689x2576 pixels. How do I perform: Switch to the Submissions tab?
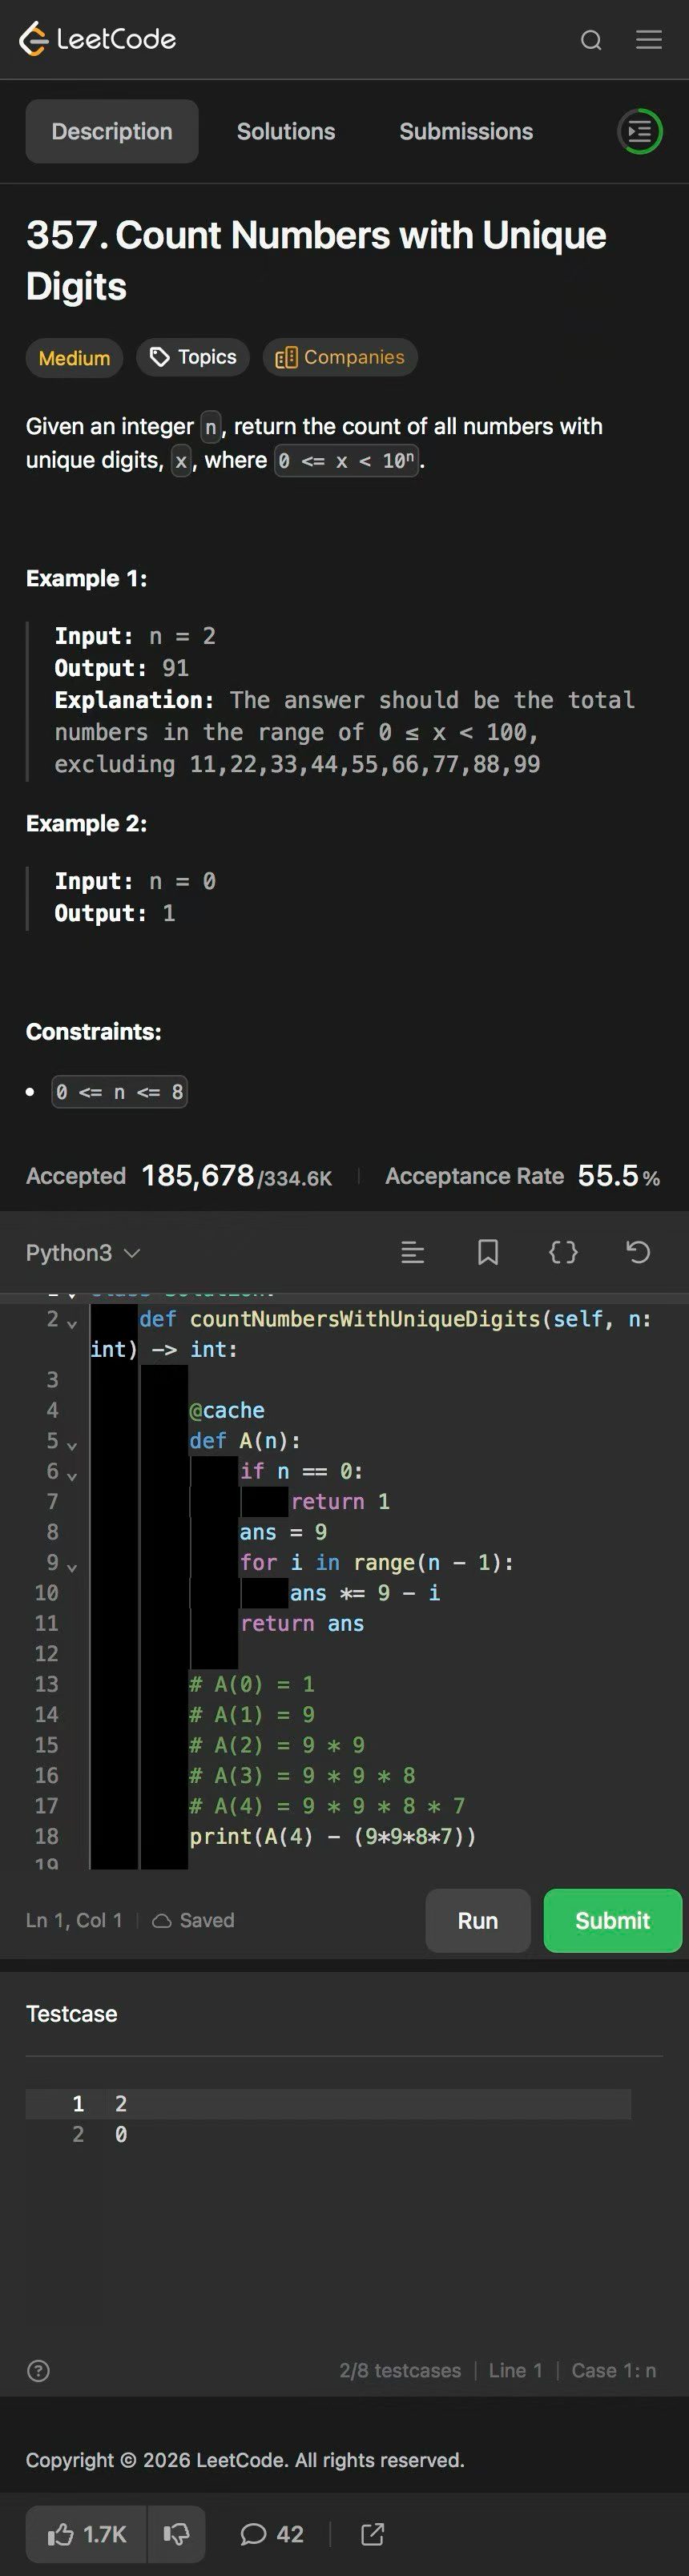(x=466, y=131)
